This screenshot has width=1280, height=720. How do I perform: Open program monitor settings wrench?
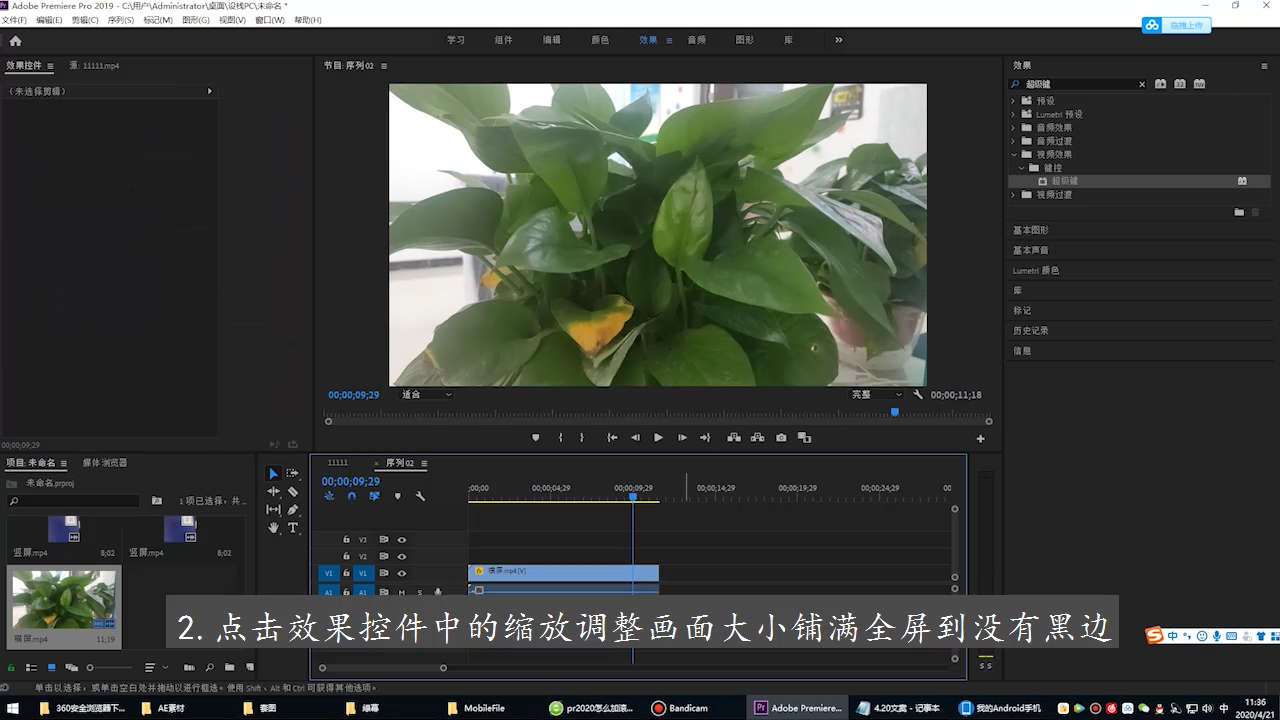pyautogui.click(x=918, y=395)
